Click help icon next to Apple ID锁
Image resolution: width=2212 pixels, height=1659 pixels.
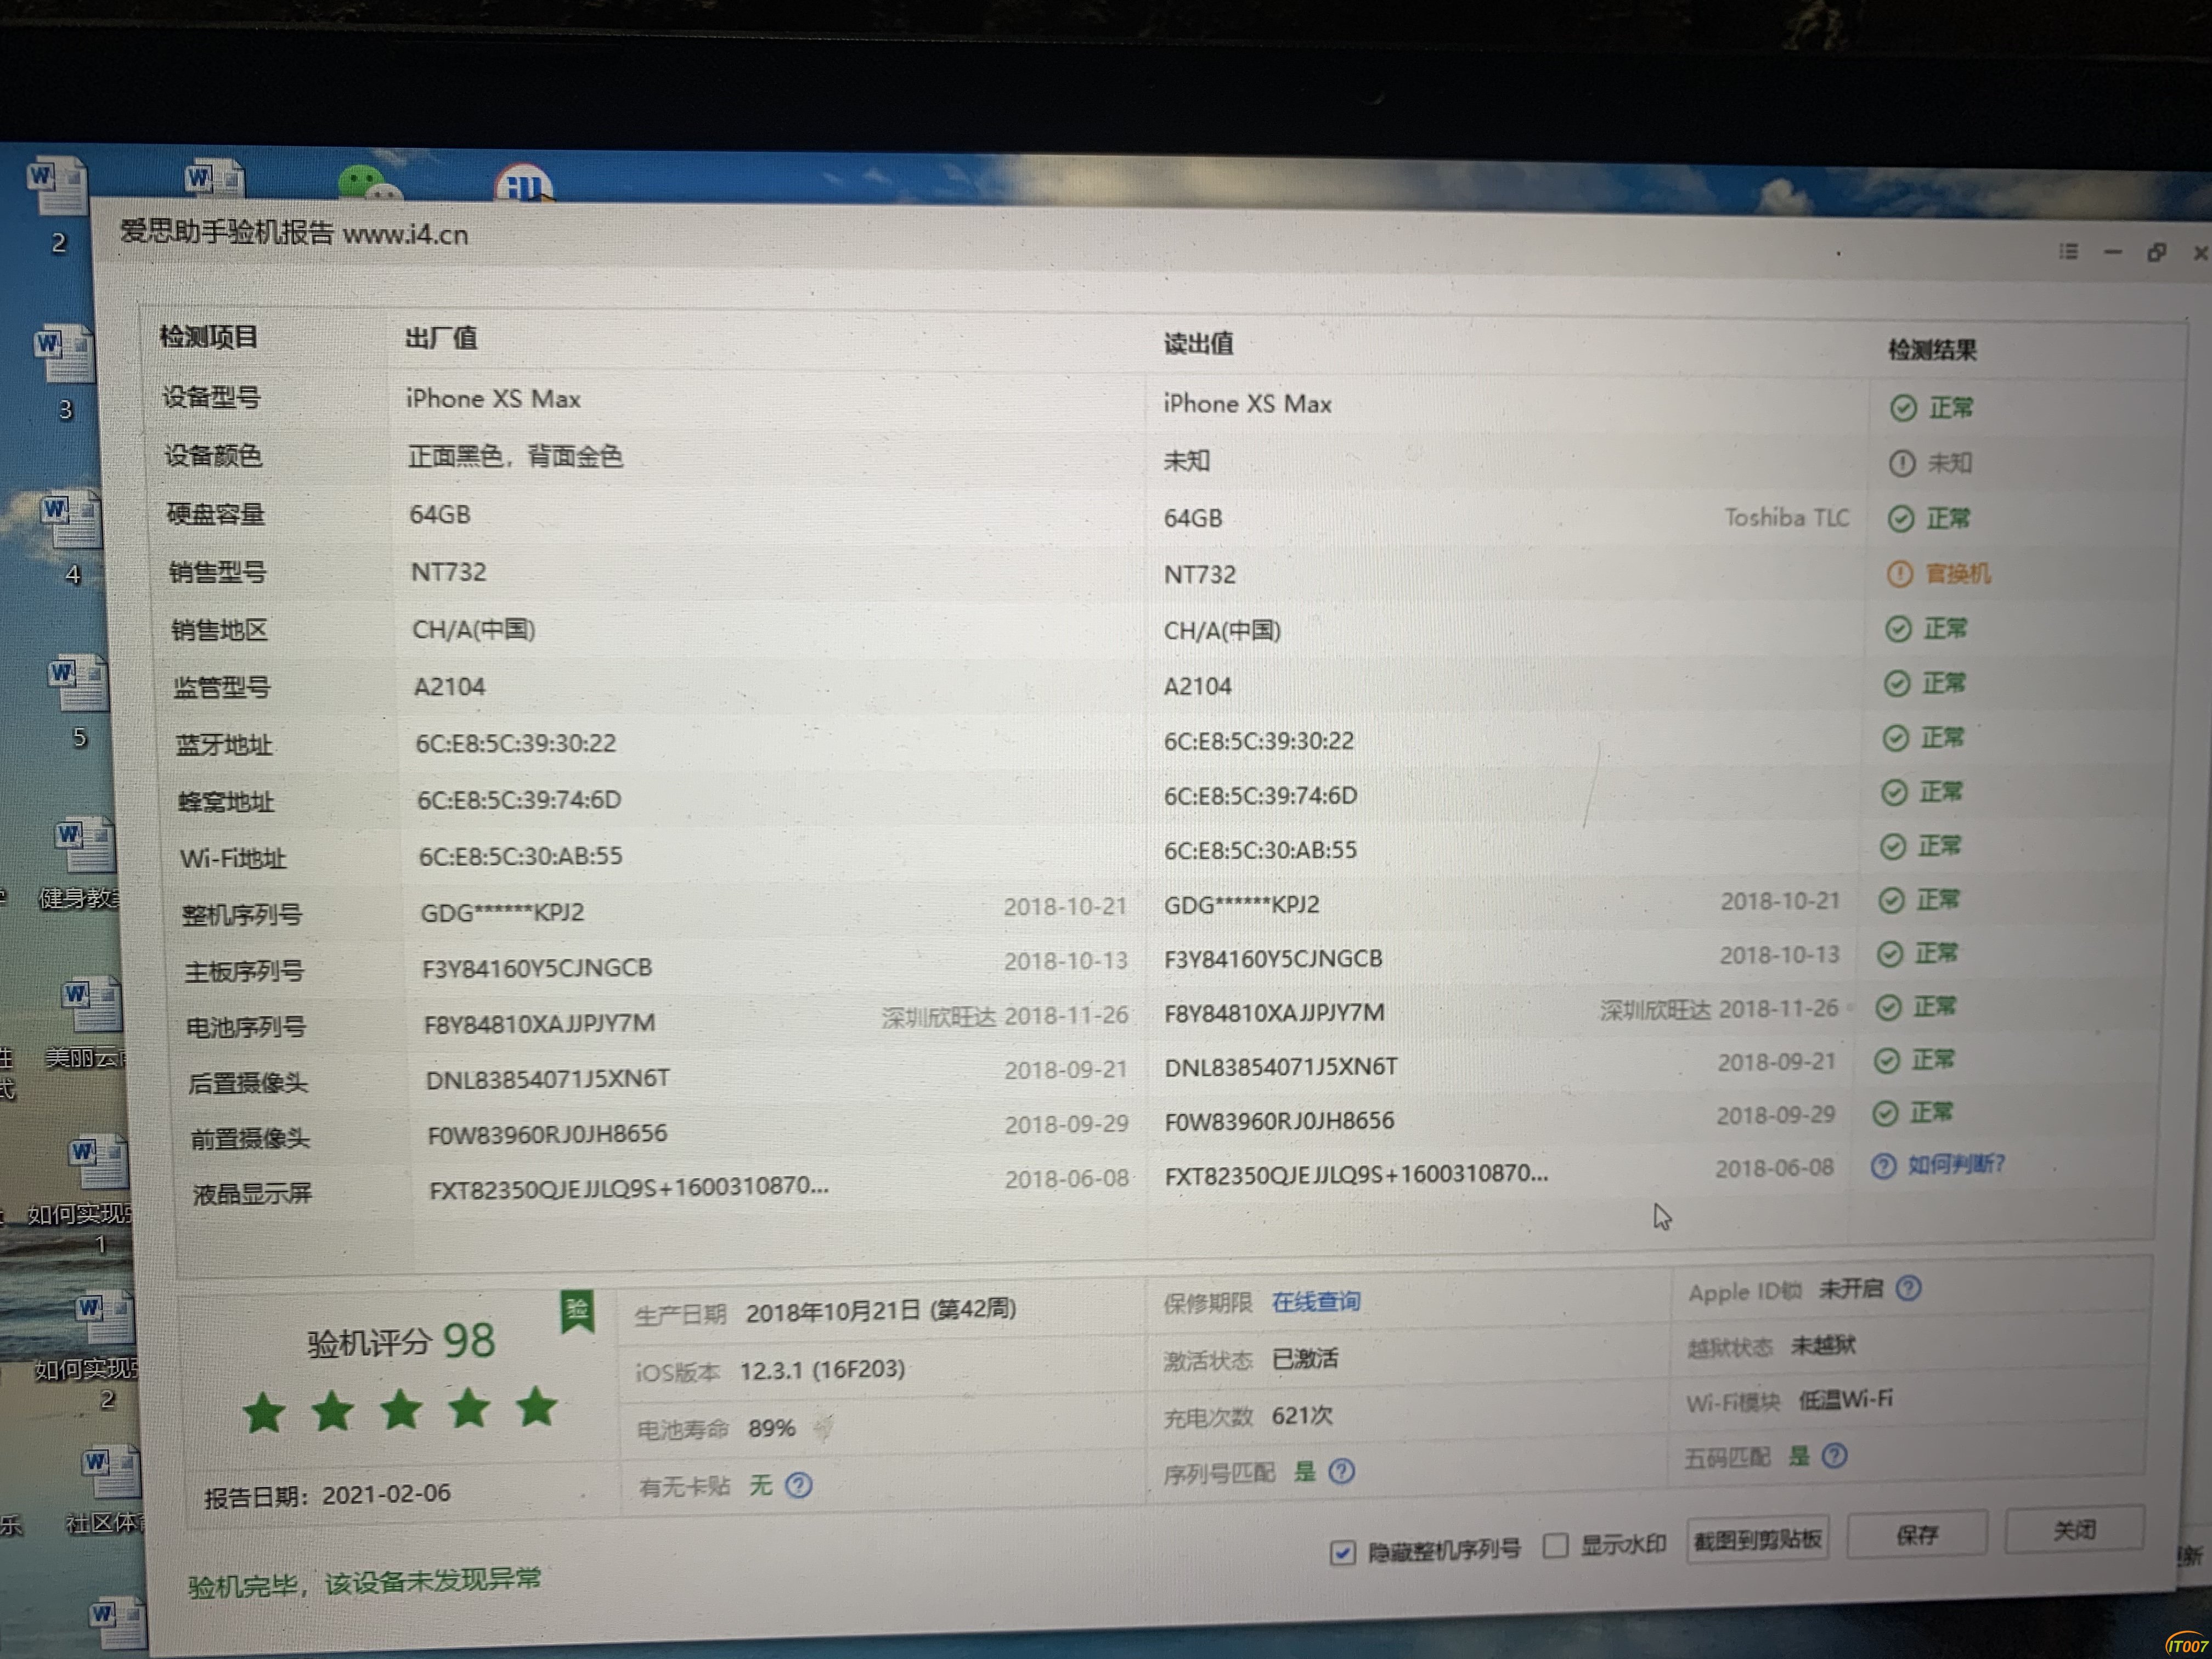[1908, 1288]
